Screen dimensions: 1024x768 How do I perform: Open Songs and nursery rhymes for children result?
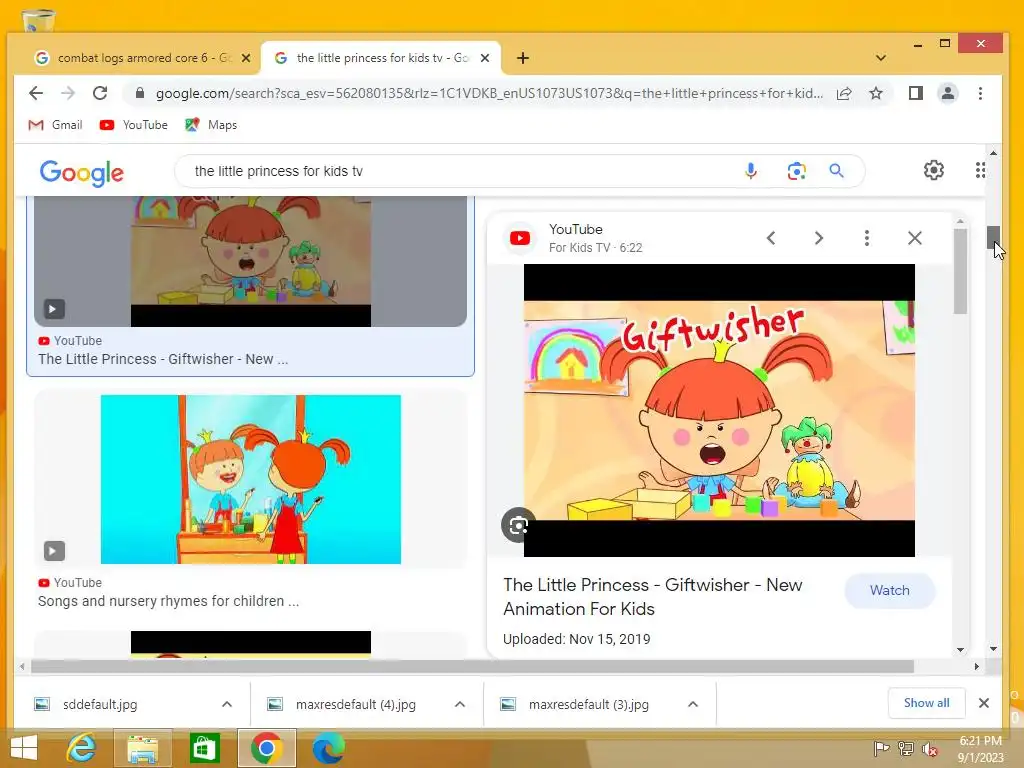click(168, 601)
